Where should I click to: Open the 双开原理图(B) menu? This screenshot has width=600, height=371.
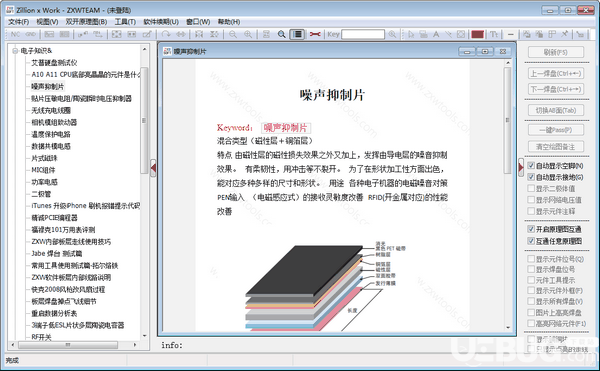(86, 22)
